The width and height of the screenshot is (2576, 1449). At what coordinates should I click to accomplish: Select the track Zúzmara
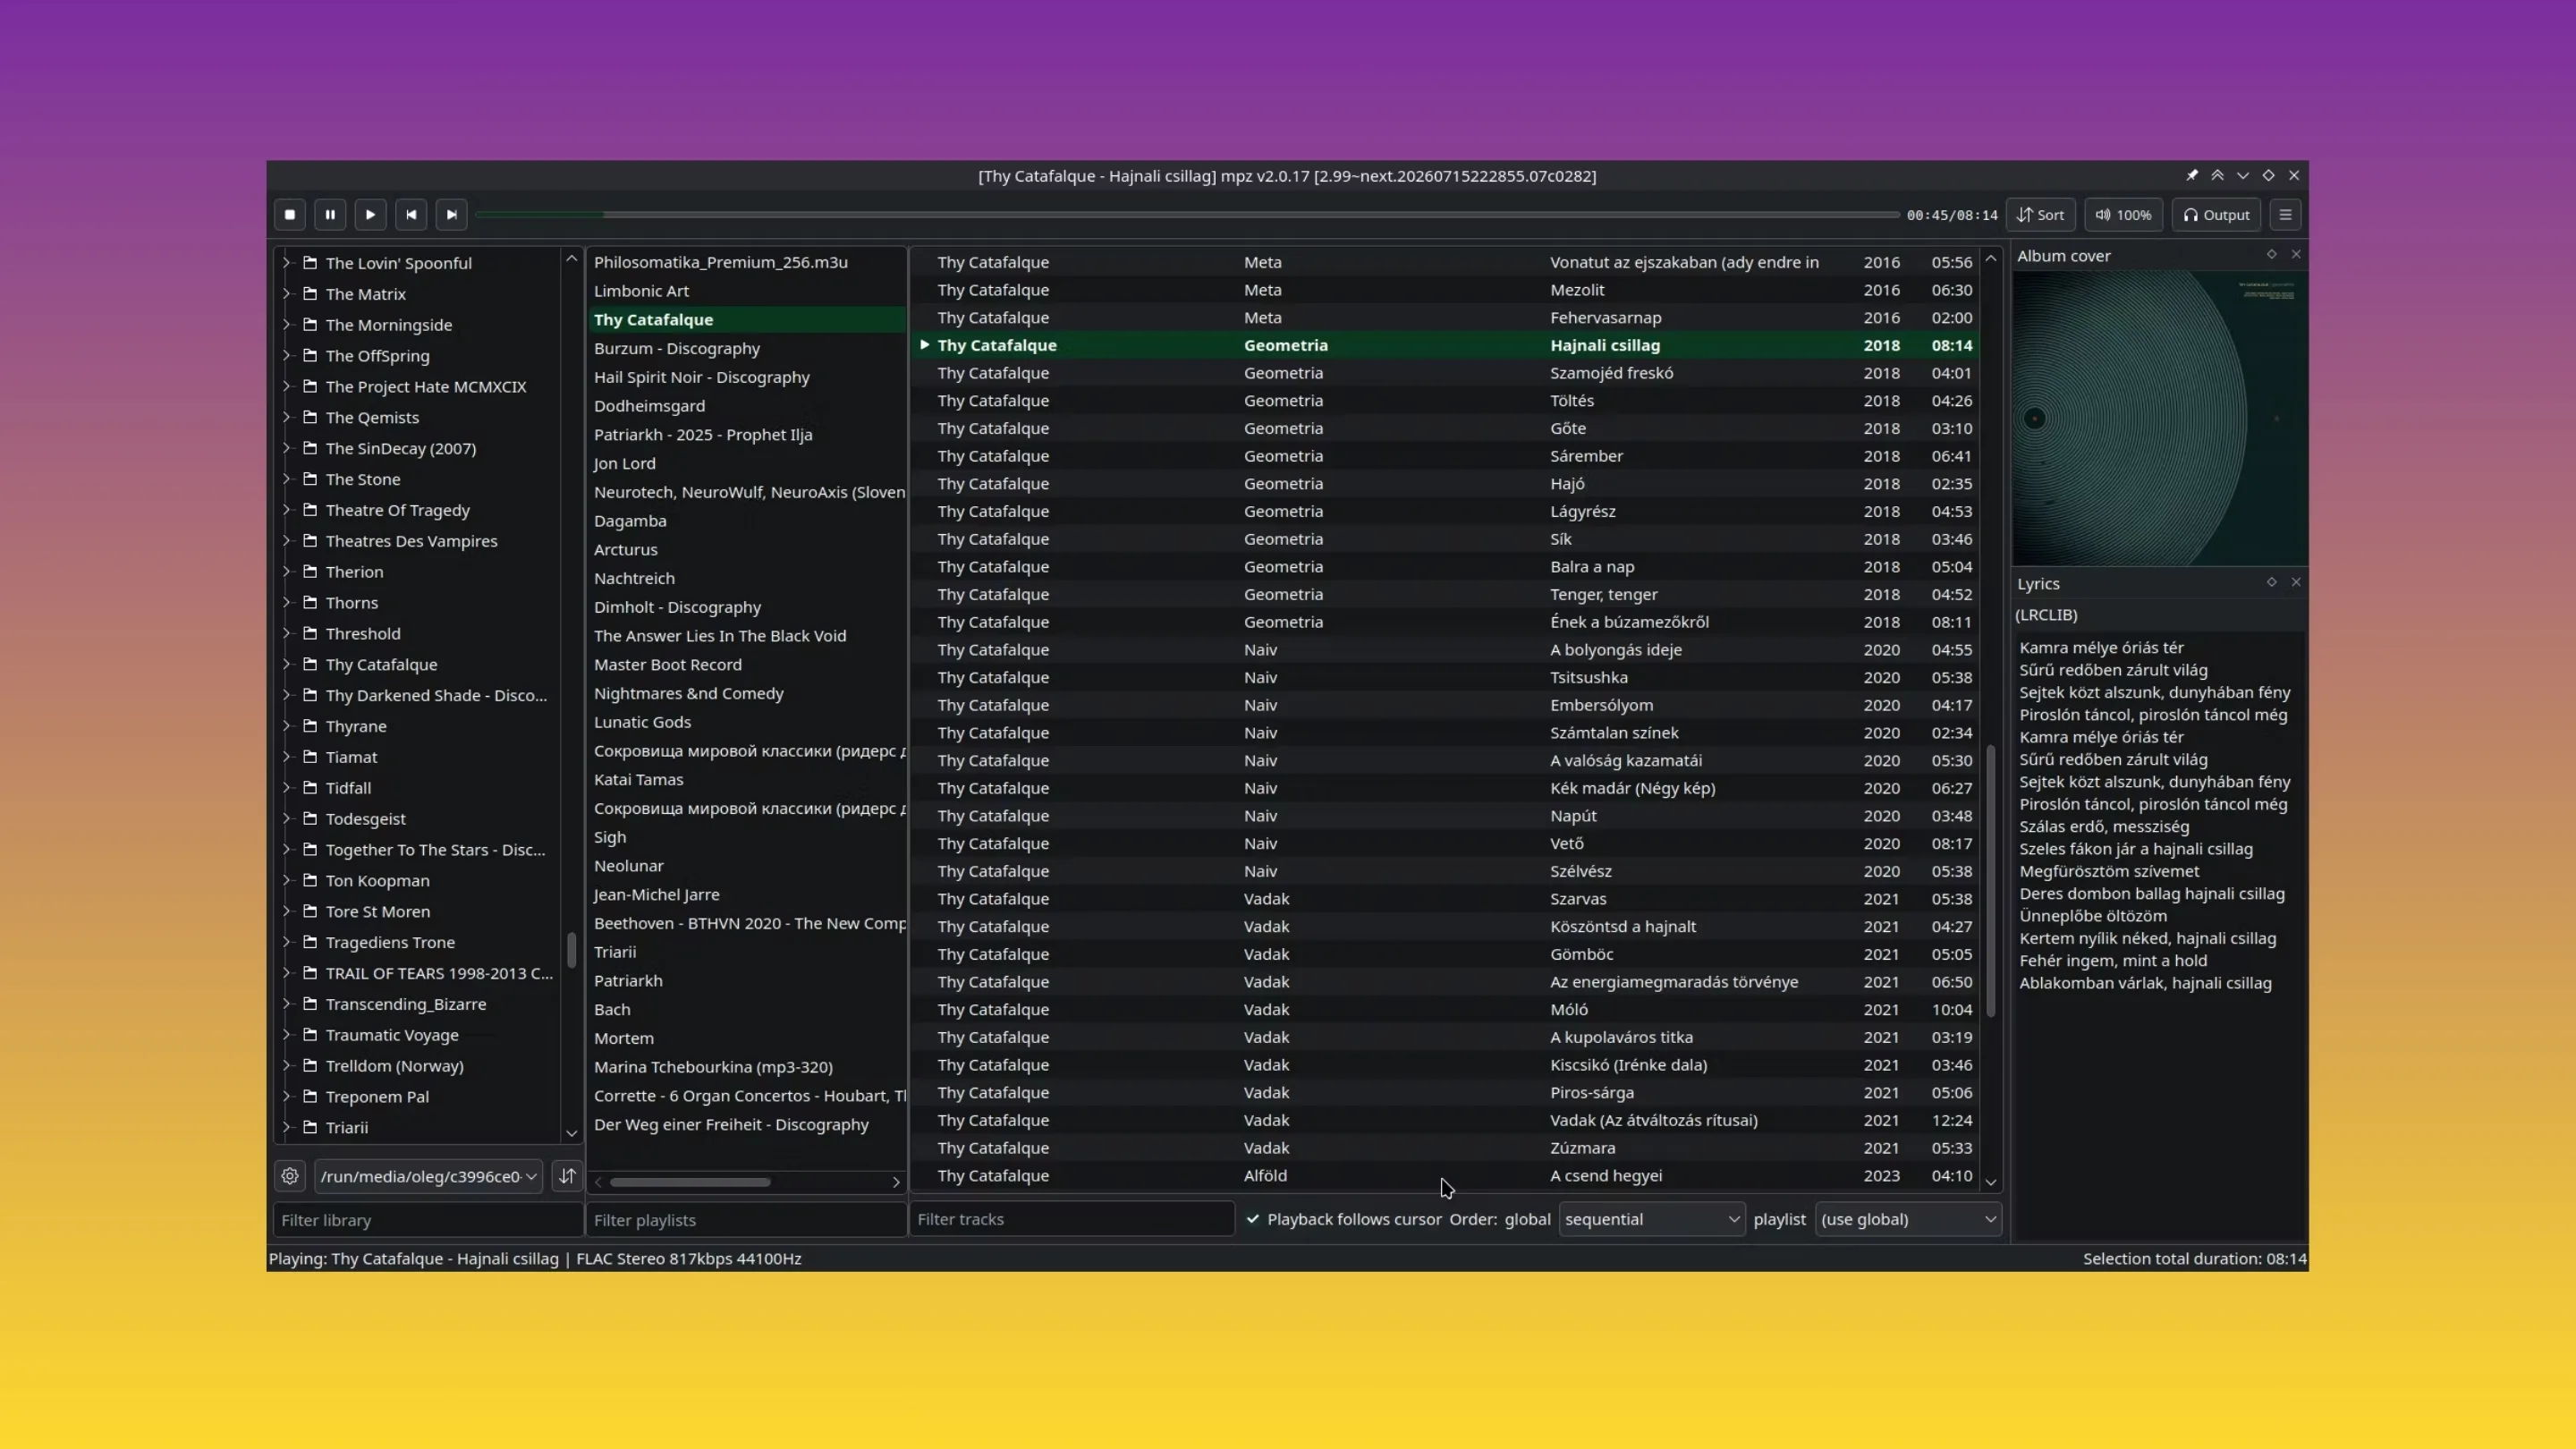tap(1445, 1148)
